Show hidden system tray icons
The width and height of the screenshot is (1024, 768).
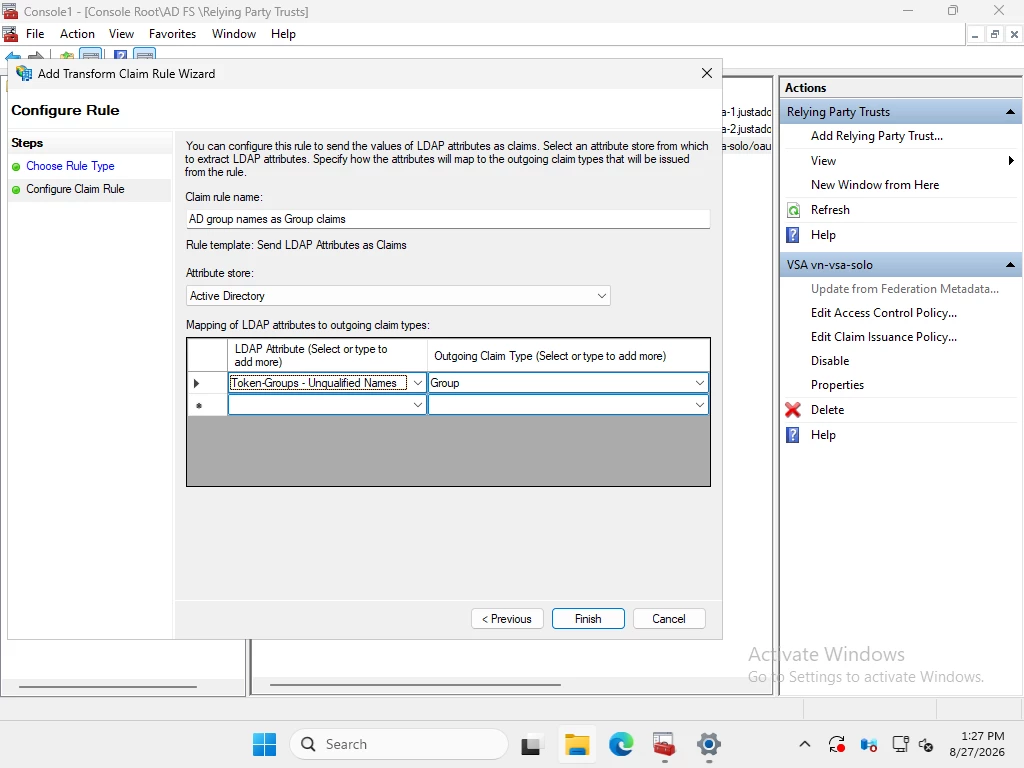805,744
